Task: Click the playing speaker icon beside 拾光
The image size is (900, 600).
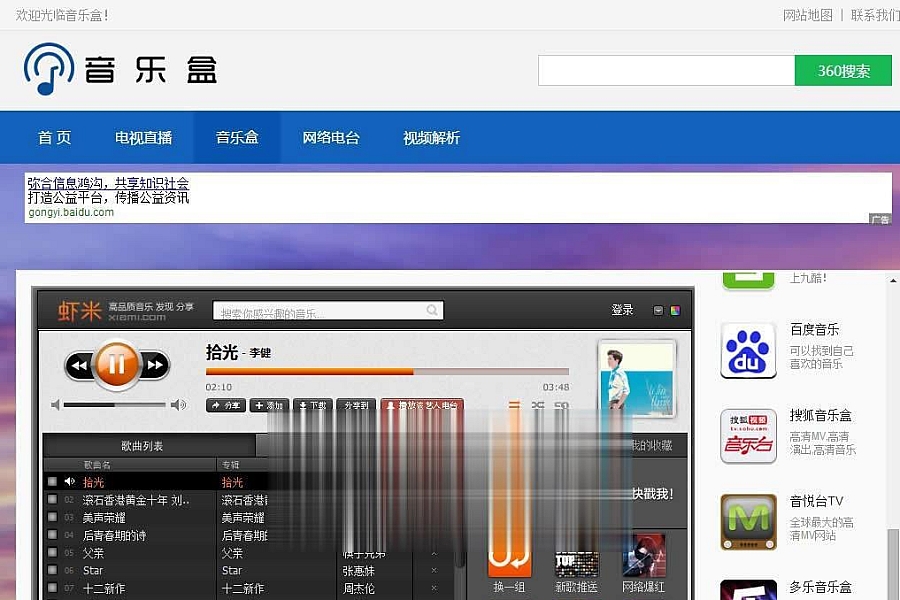Action: click(69, 481)
